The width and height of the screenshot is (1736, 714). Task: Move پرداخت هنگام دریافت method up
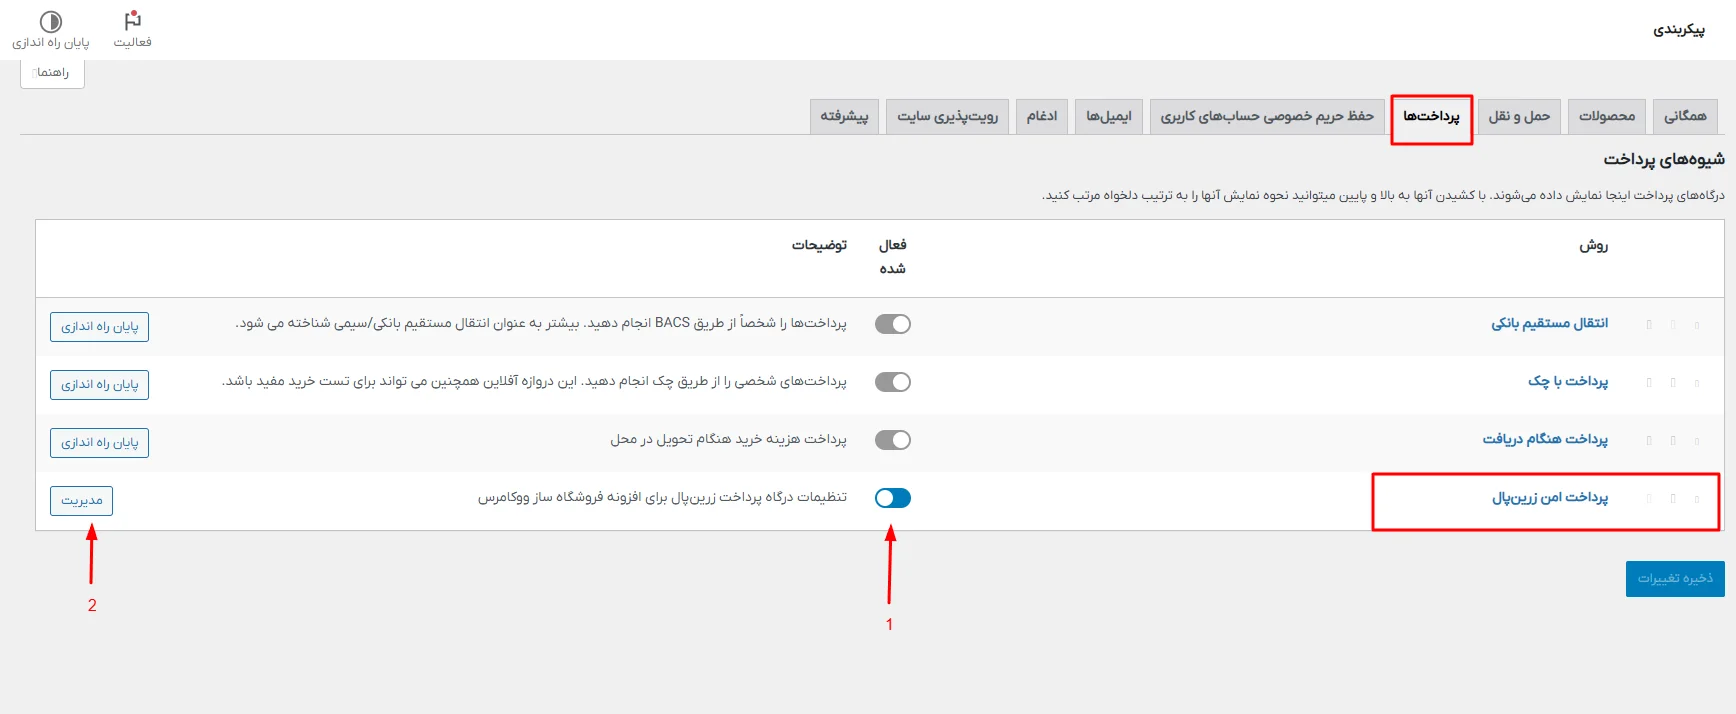pyautogui.click(x=1673, y=440)
